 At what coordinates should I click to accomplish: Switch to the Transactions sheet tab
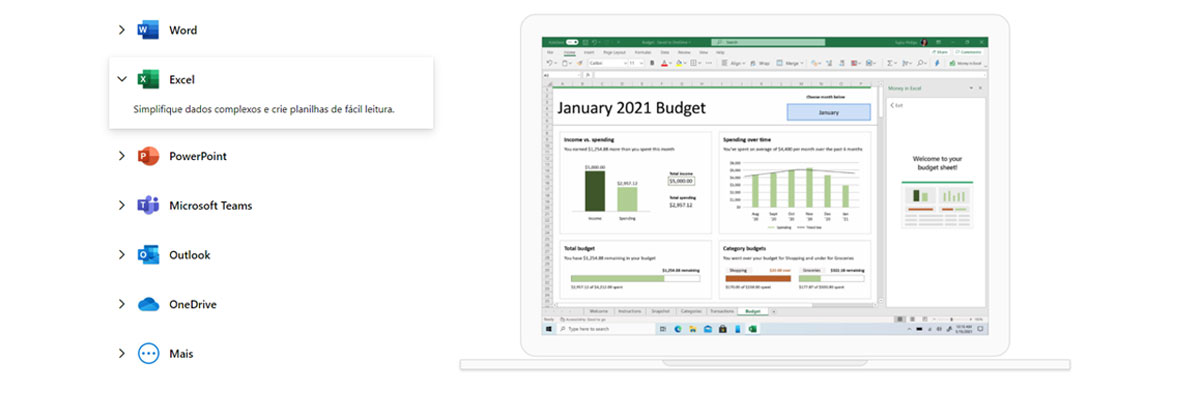point(722,311)
